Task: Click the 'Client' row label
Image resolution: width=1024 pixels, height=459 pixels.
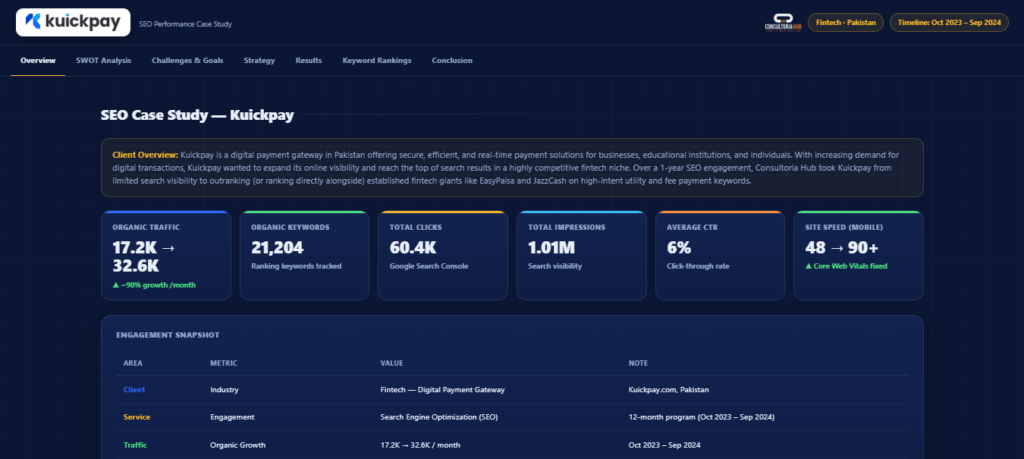Action: pos(135,390)
